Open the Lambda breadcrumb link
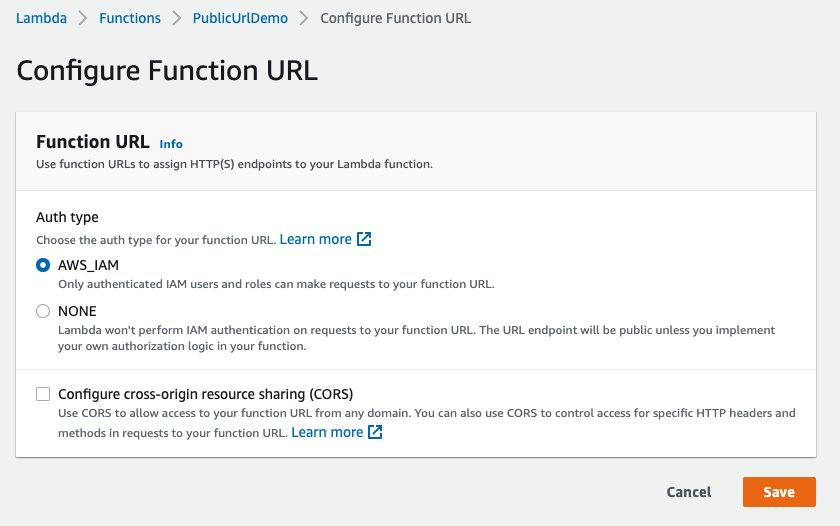 pyautogui.click(x=41, y=18)
